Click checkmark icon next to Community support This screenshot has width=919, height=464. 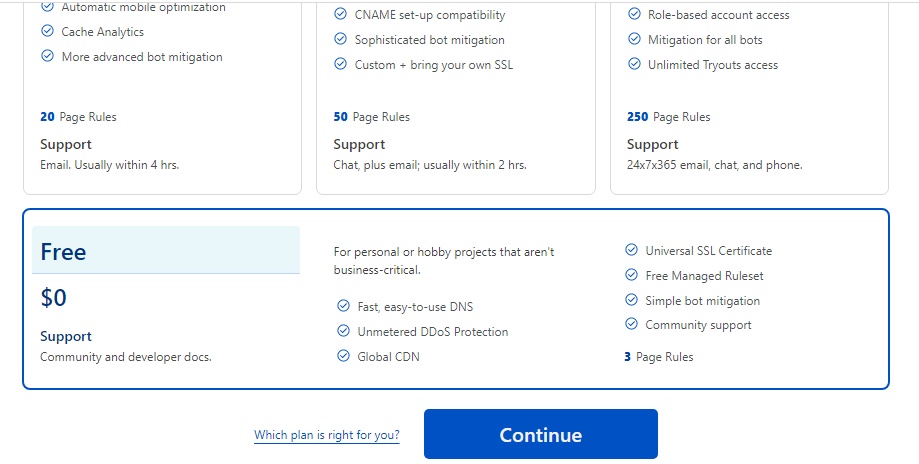pos(631,324)
